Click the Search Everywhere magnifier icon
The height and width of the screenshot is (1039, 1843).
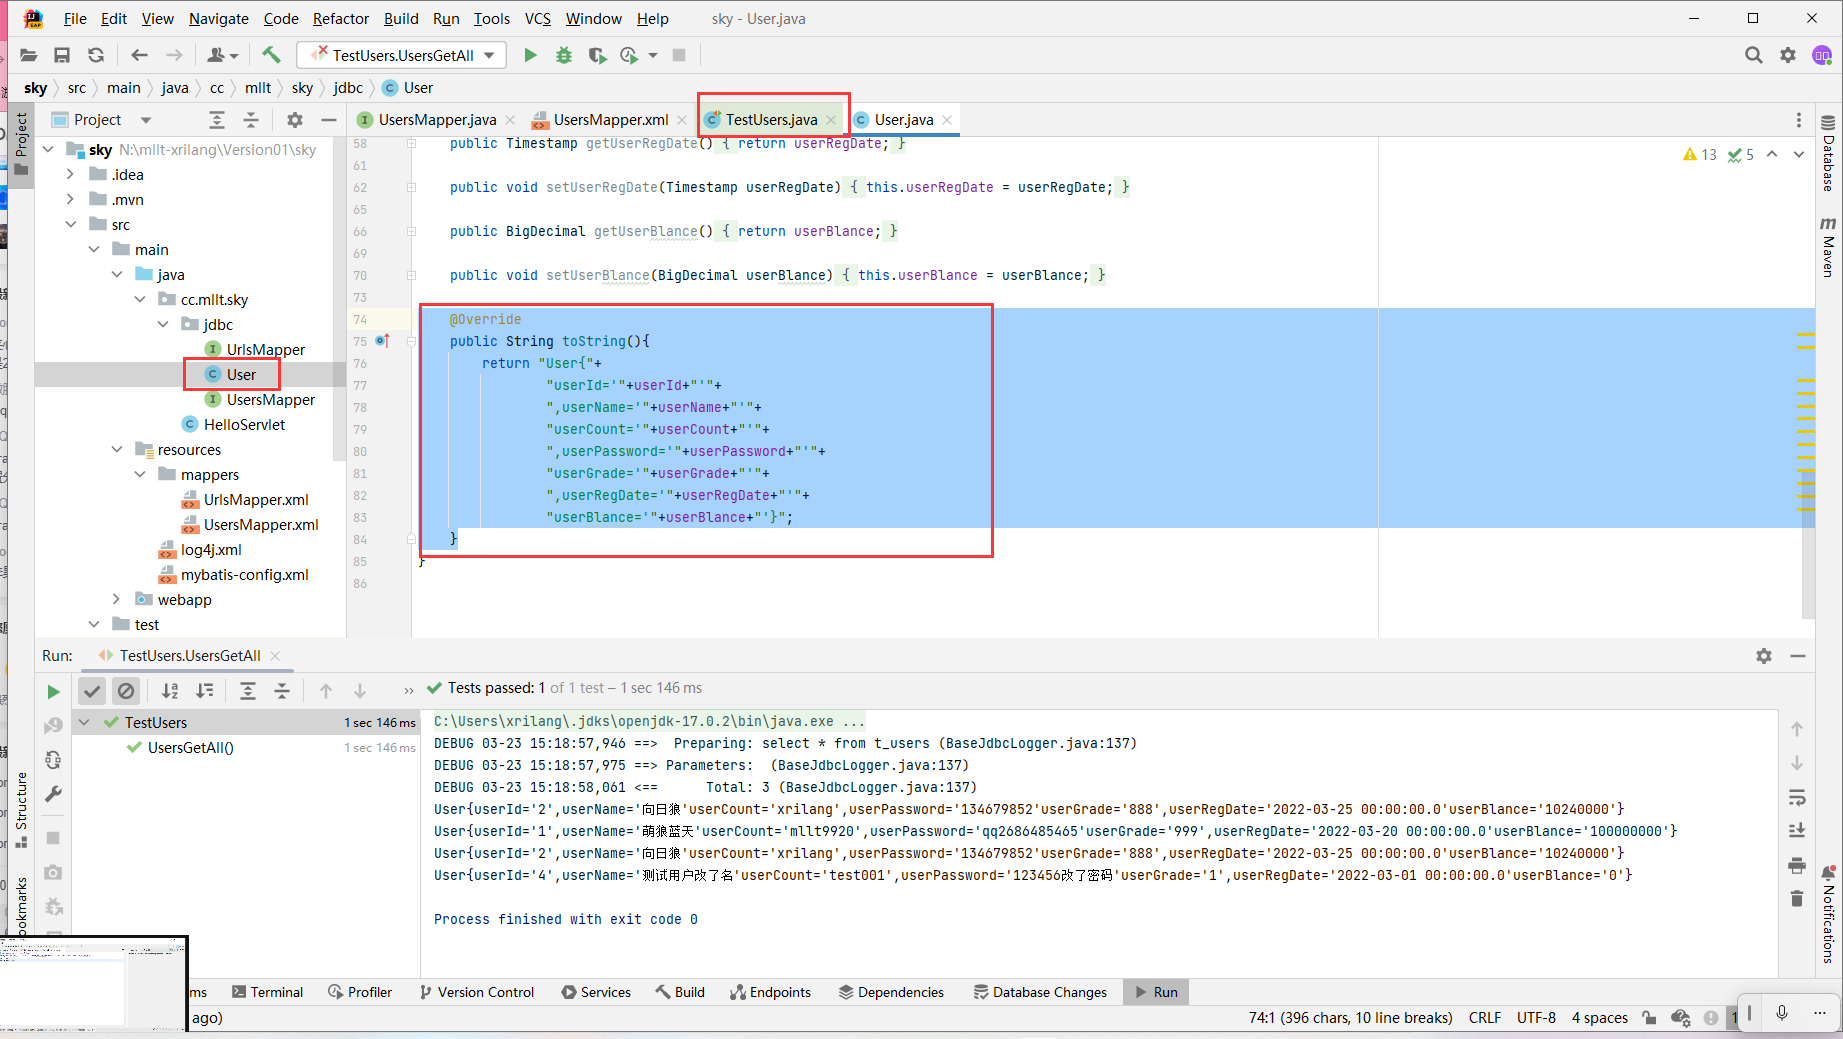click(1754, 55)
